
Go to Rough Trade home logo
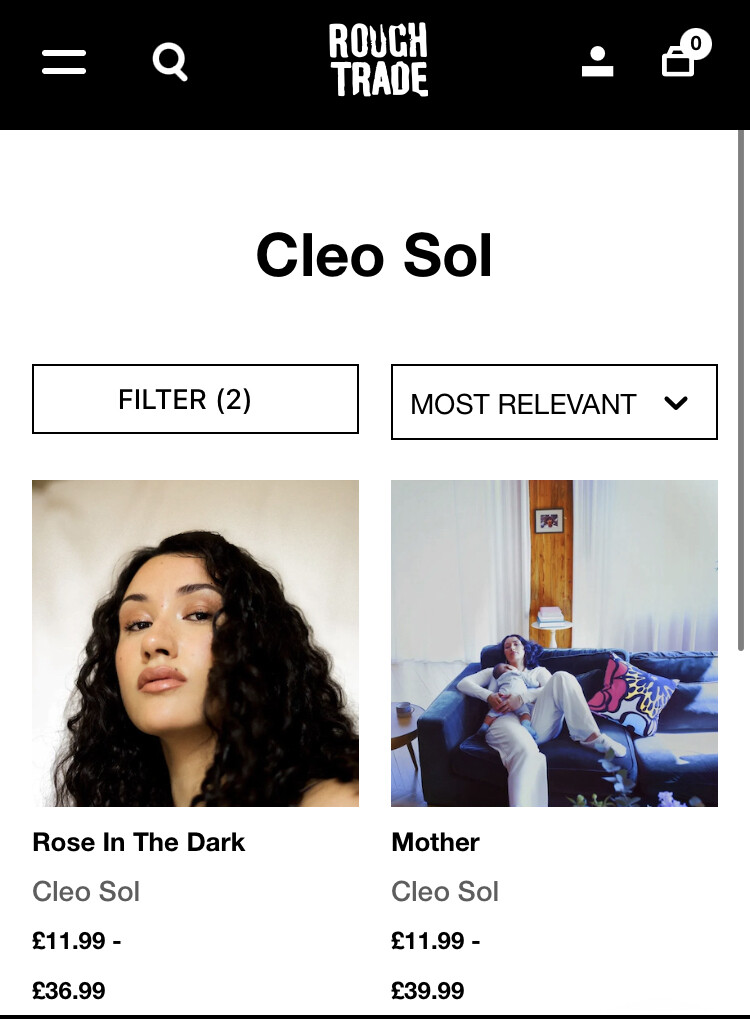pyautogui.click(x=378, y=60)
